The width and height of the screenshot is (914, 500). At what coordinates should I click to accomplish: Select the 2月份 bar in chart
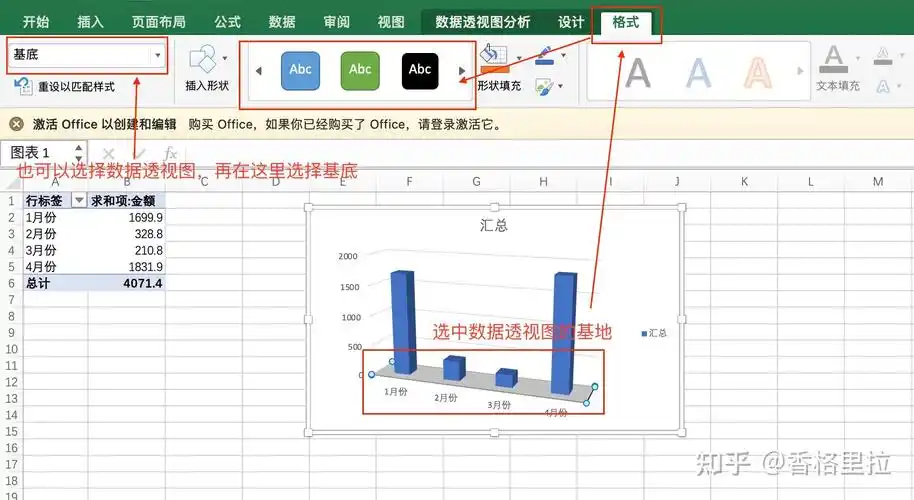pos(454,368)
